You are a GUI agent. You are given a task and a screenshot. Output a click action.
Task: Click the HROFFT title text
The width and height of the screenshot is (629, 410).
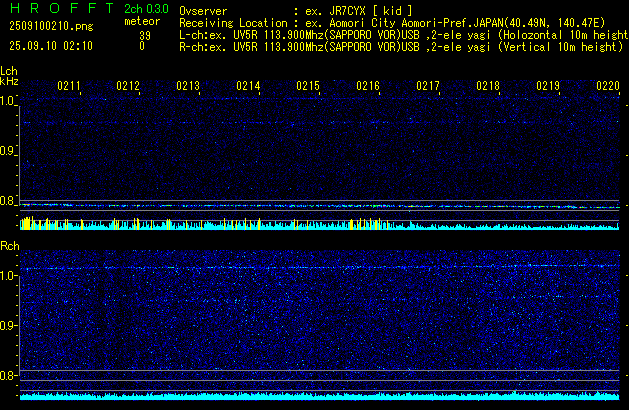tap(62, 8)
